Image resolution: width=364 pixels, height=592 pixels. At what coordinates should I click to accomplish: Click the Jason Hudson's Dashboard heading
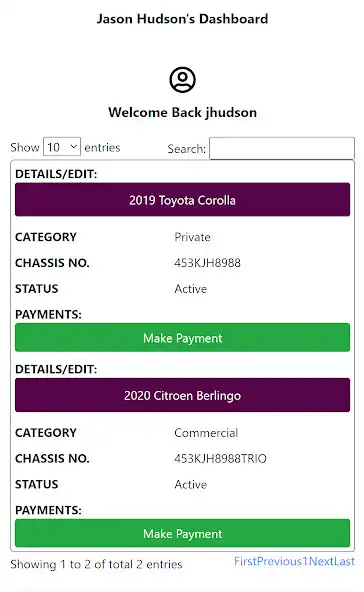coord(182,19)
